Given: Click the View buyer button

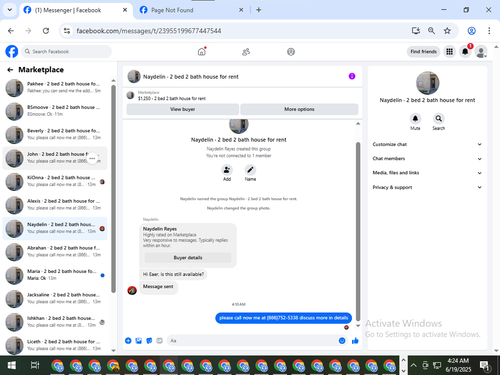Looking at the screenshot, I should 182,109.
